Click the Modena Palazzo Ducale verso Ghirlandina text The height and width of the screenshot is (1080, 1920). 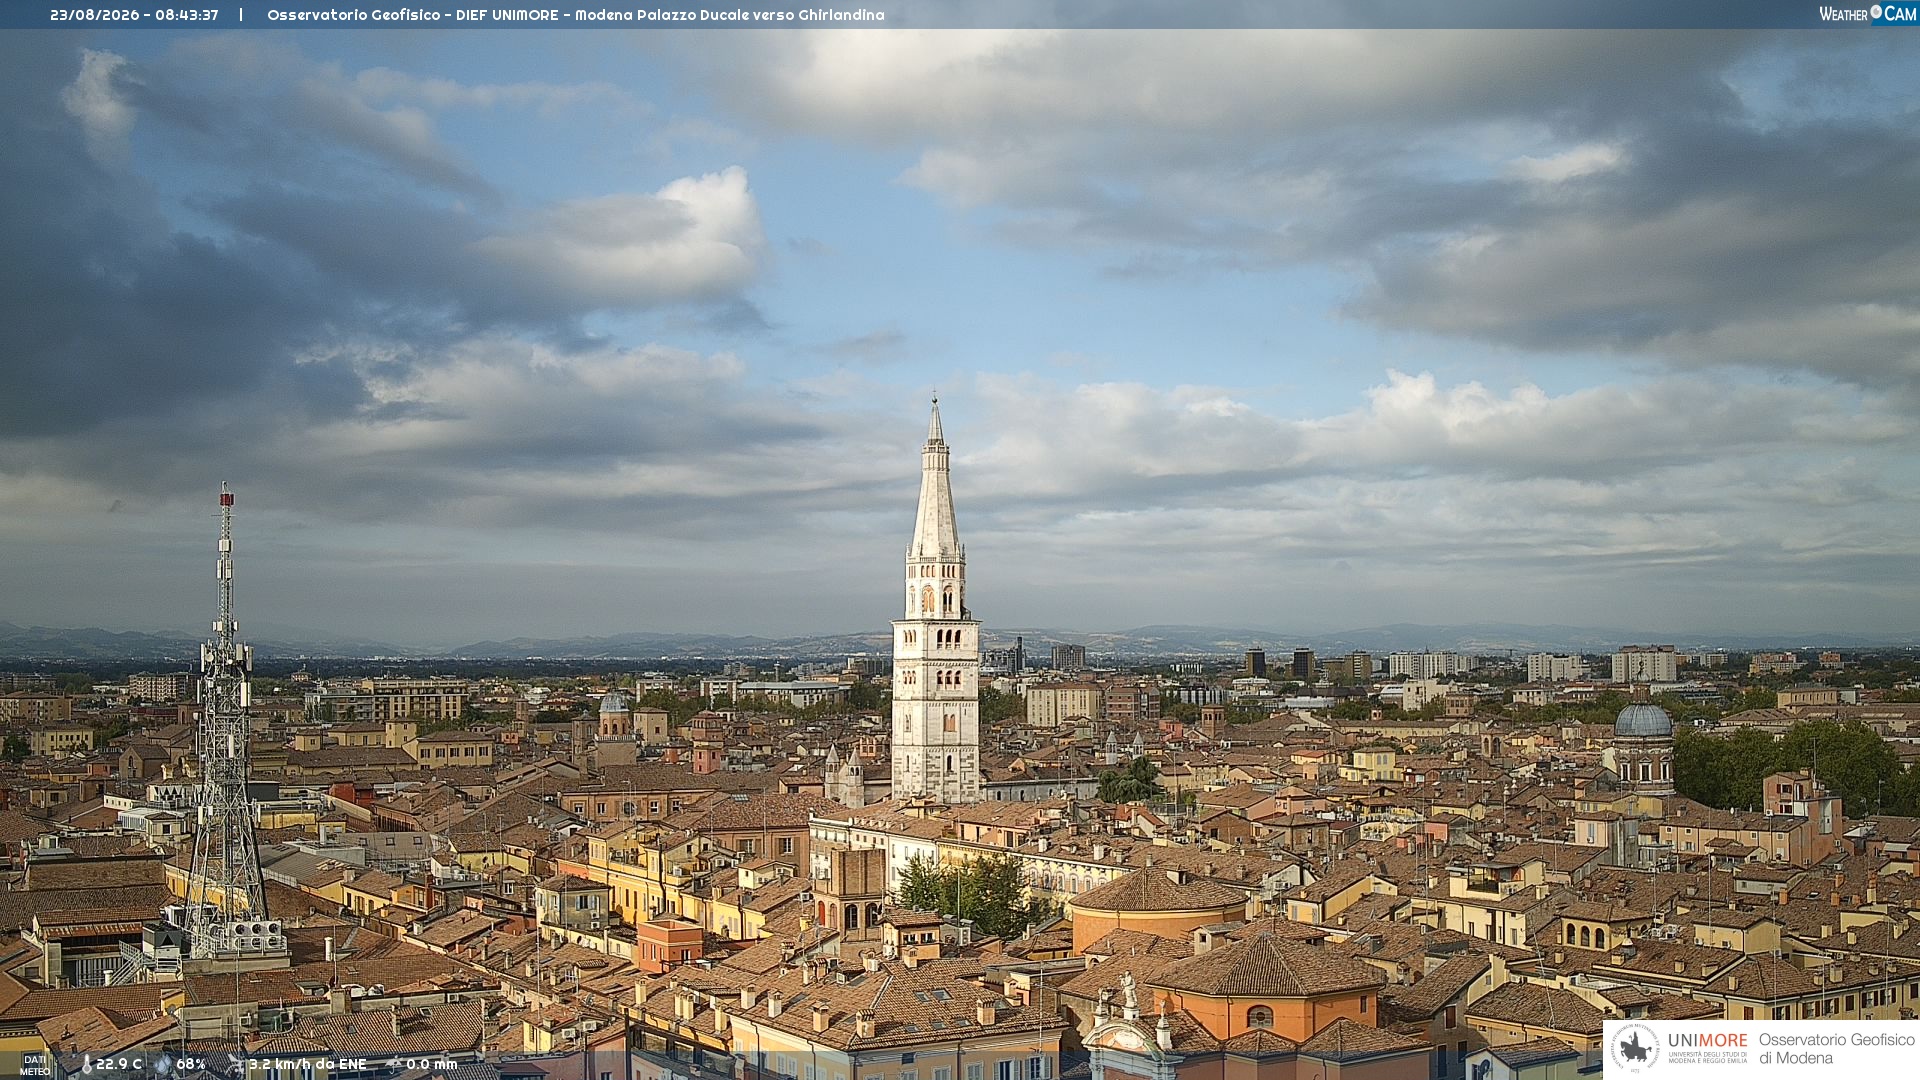coord(729,15)
